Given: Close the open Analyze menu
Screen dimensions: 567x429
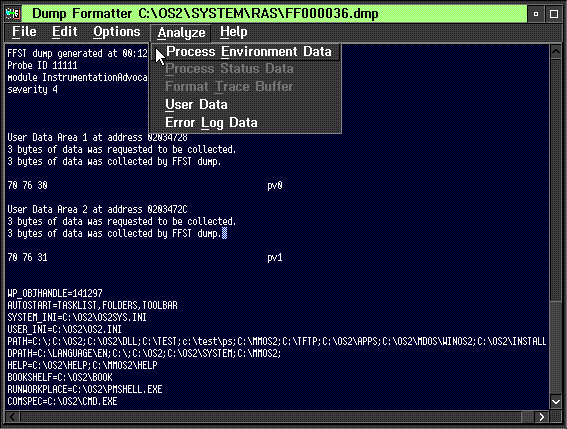Looking at the screenshot, I should [181, 33].
